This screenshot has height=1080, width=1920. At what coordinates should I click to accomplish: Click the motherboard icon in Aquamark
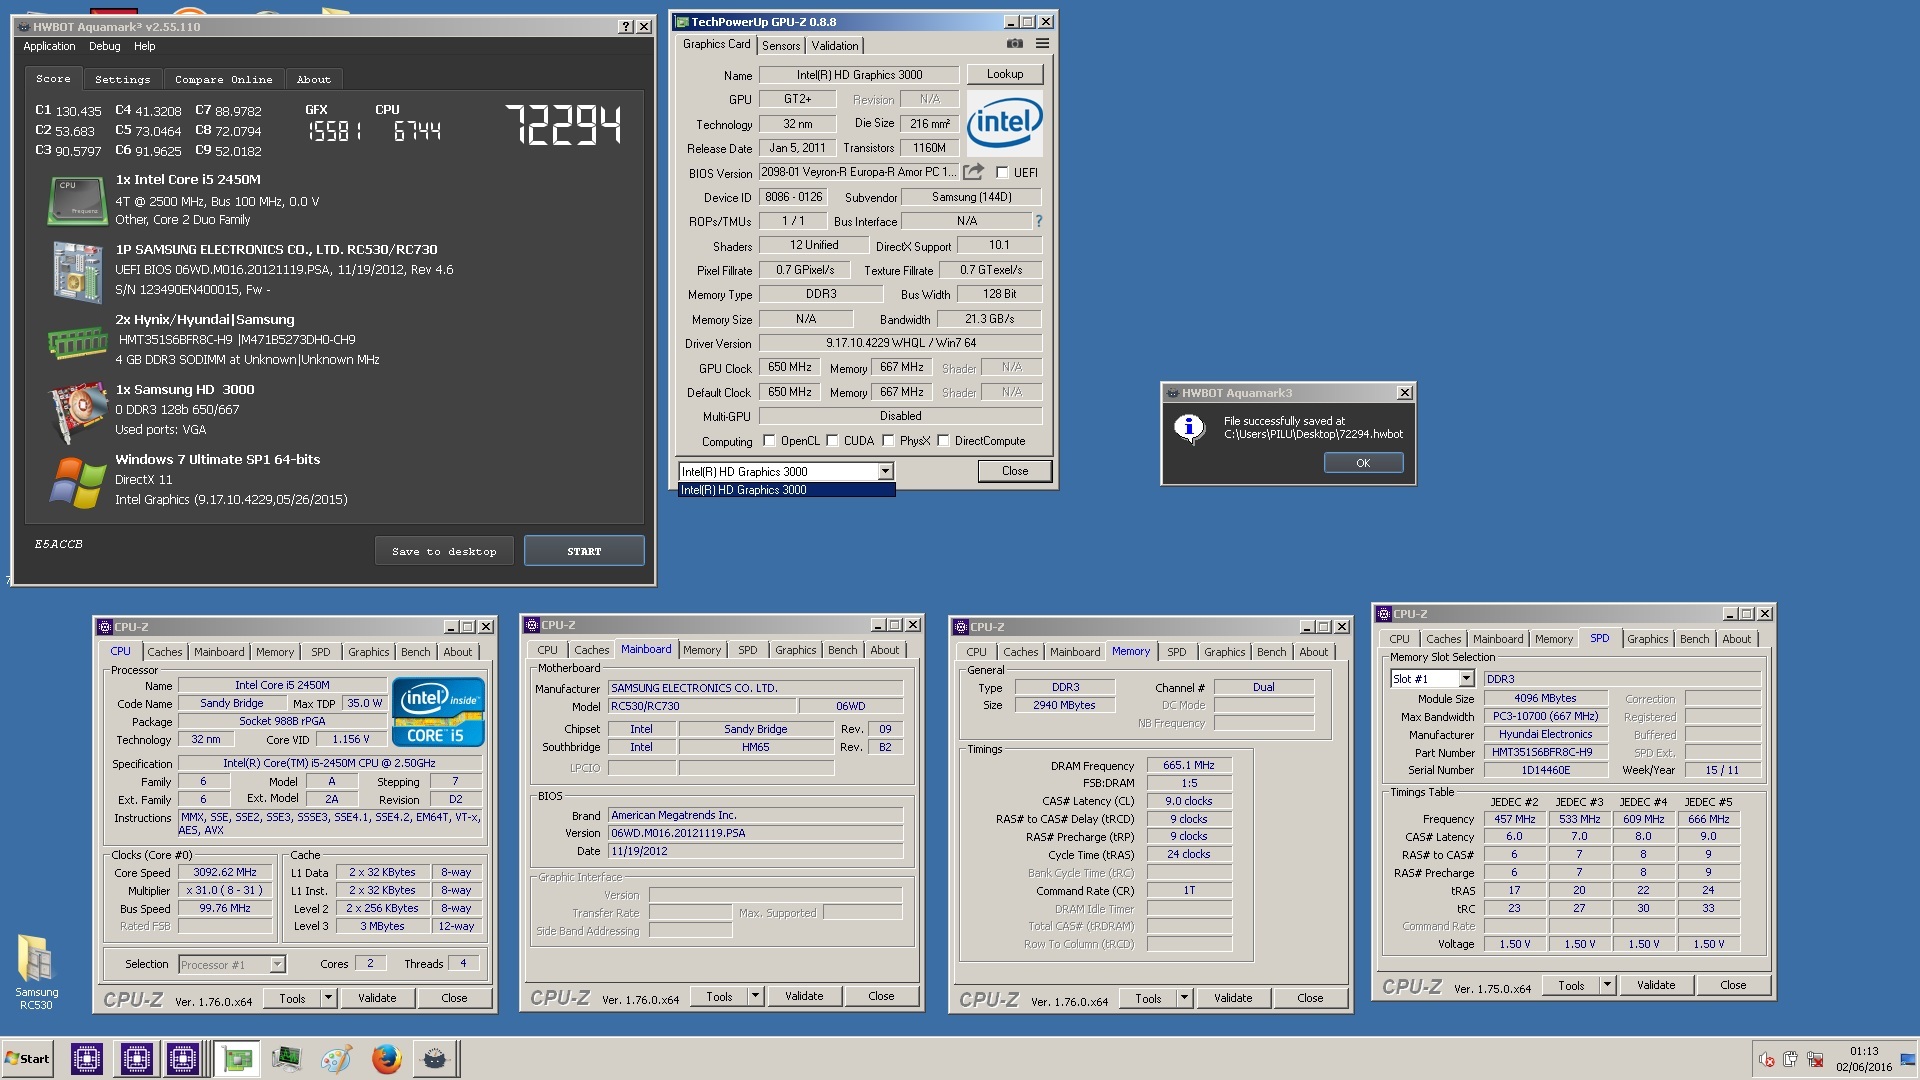tap(78, 271)
